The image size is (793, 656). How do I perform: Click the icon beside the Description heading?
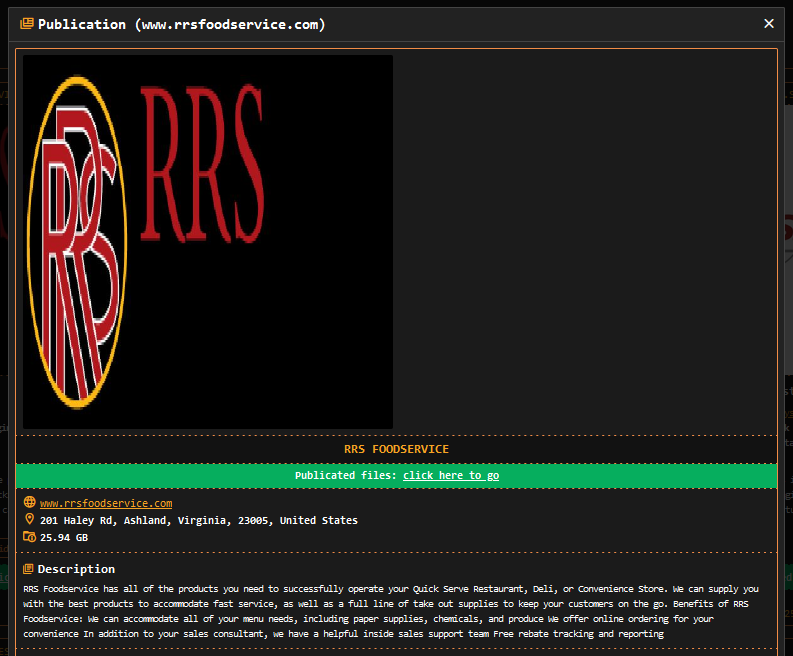click(x=29, y=569)
